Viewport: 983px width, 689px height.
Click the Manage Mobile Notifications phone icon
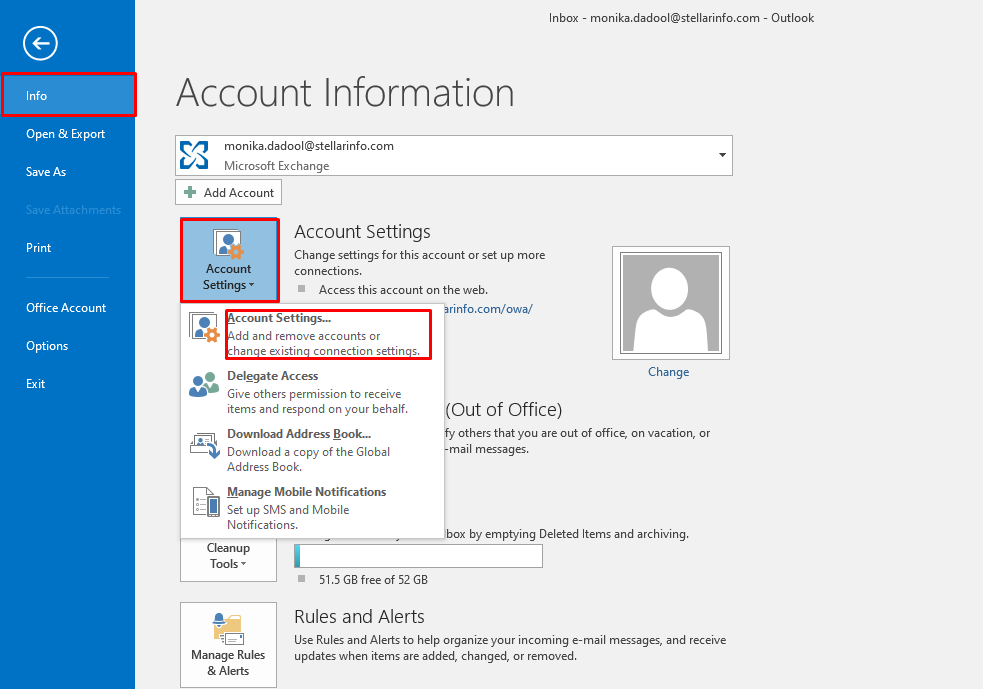coord(204,502)
